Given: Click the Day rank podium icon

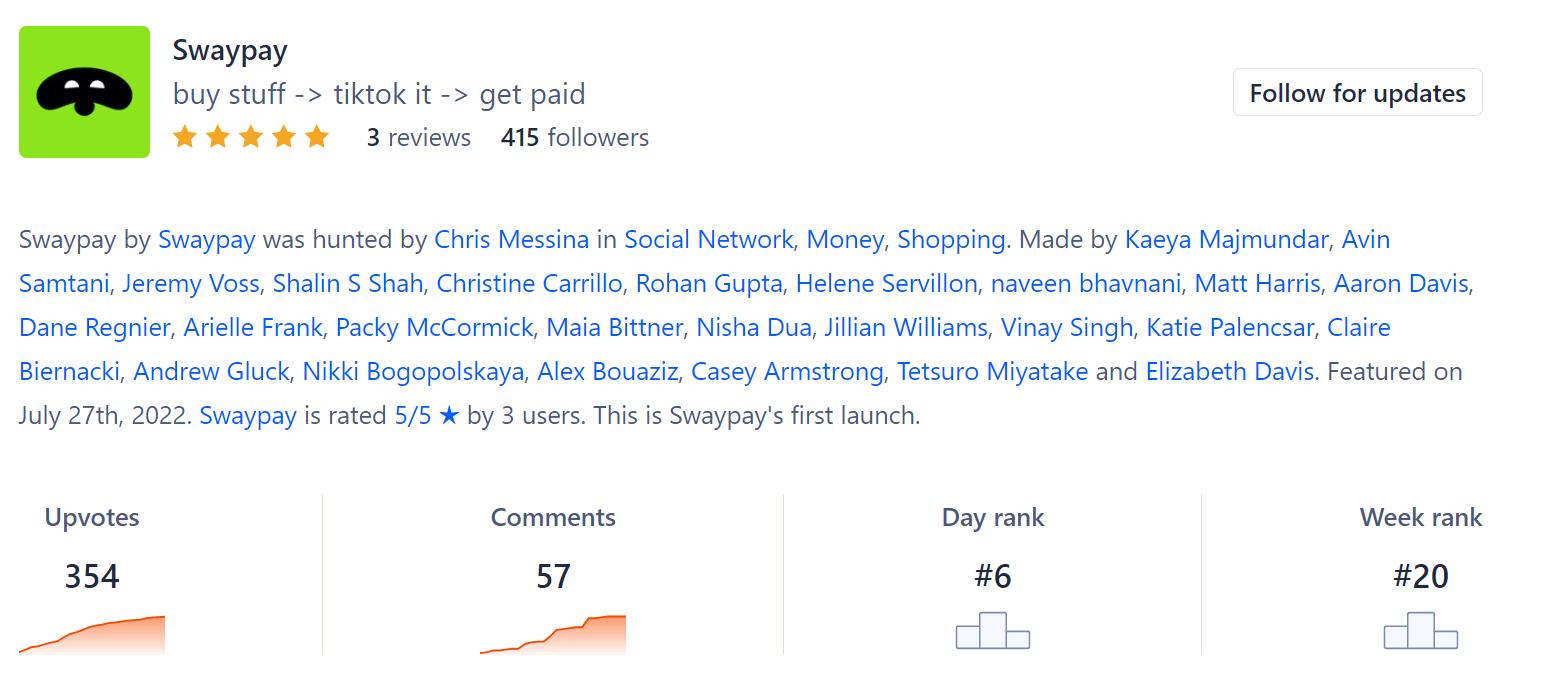Looking at the screenshot, I should 992,631.
